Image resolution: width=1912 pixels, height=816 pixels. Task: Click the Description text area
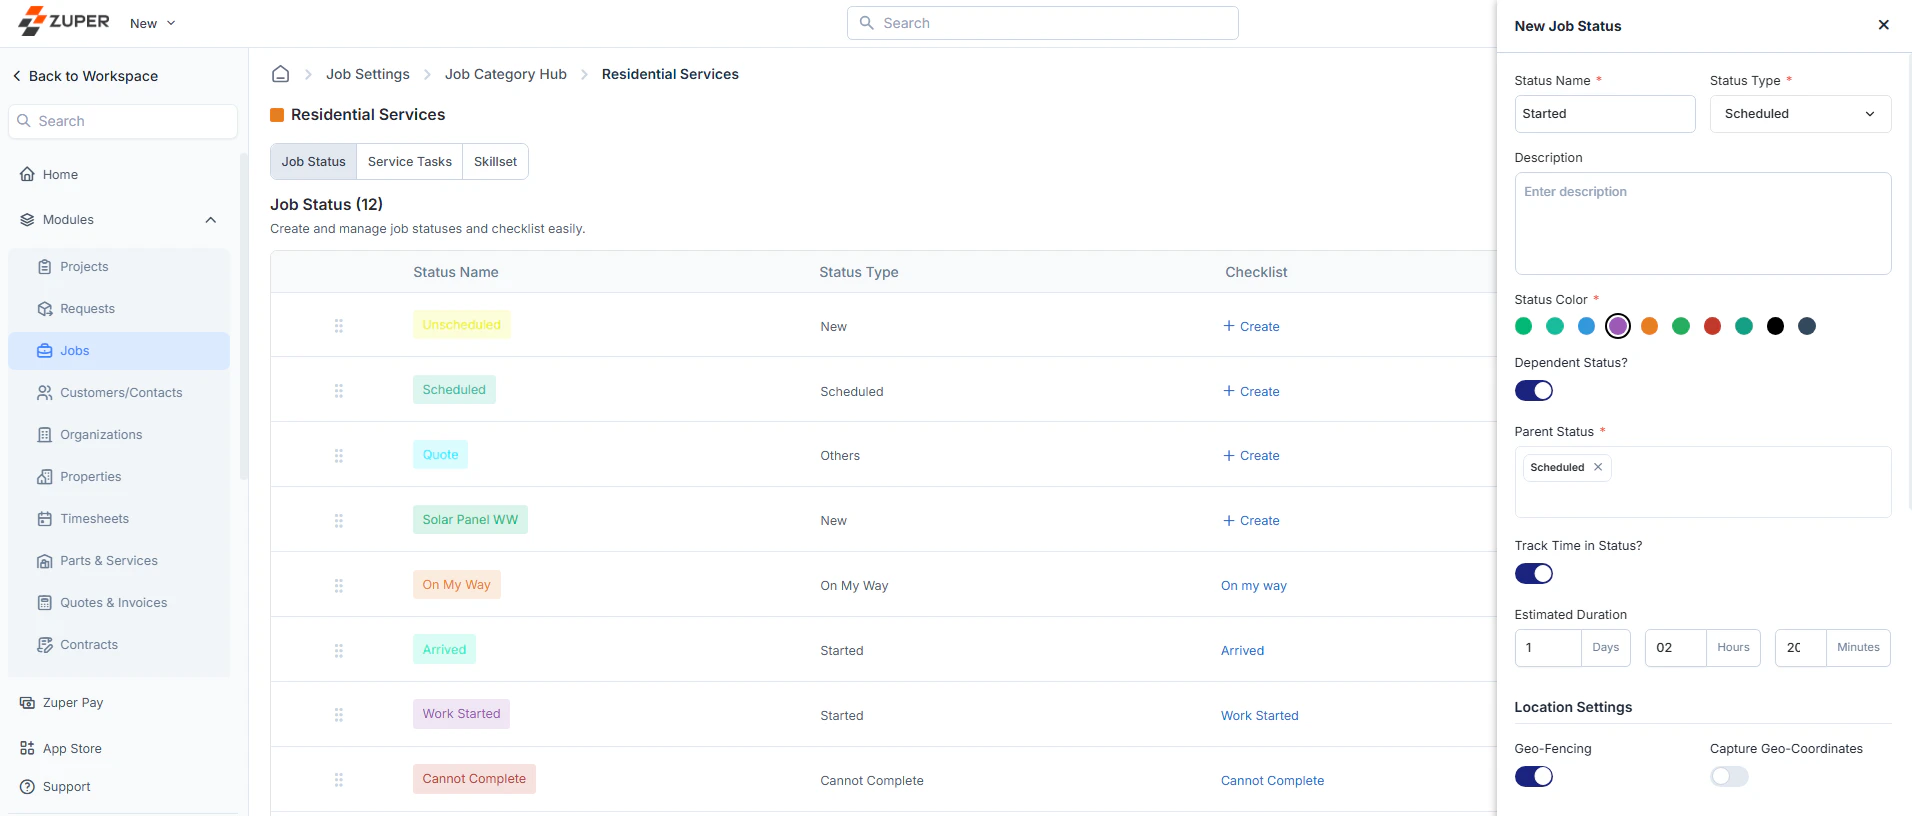[x=1702, y=224]
